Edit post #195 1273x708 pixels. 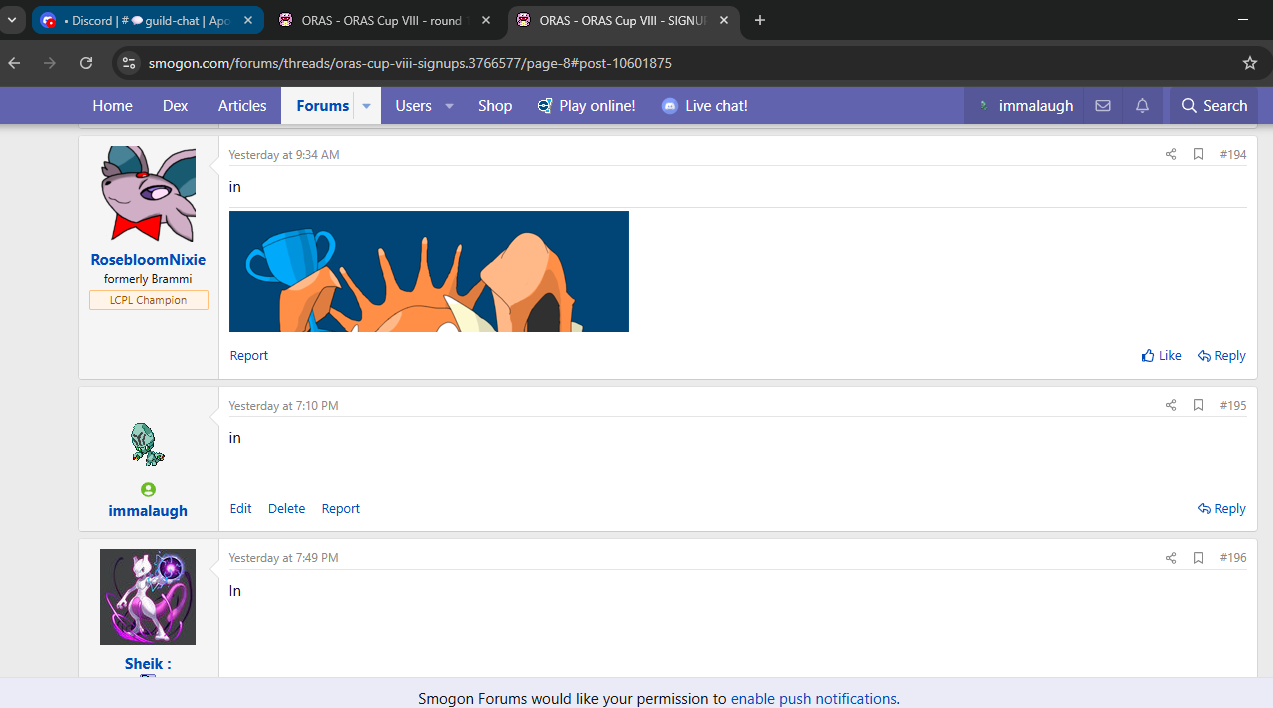241,508
